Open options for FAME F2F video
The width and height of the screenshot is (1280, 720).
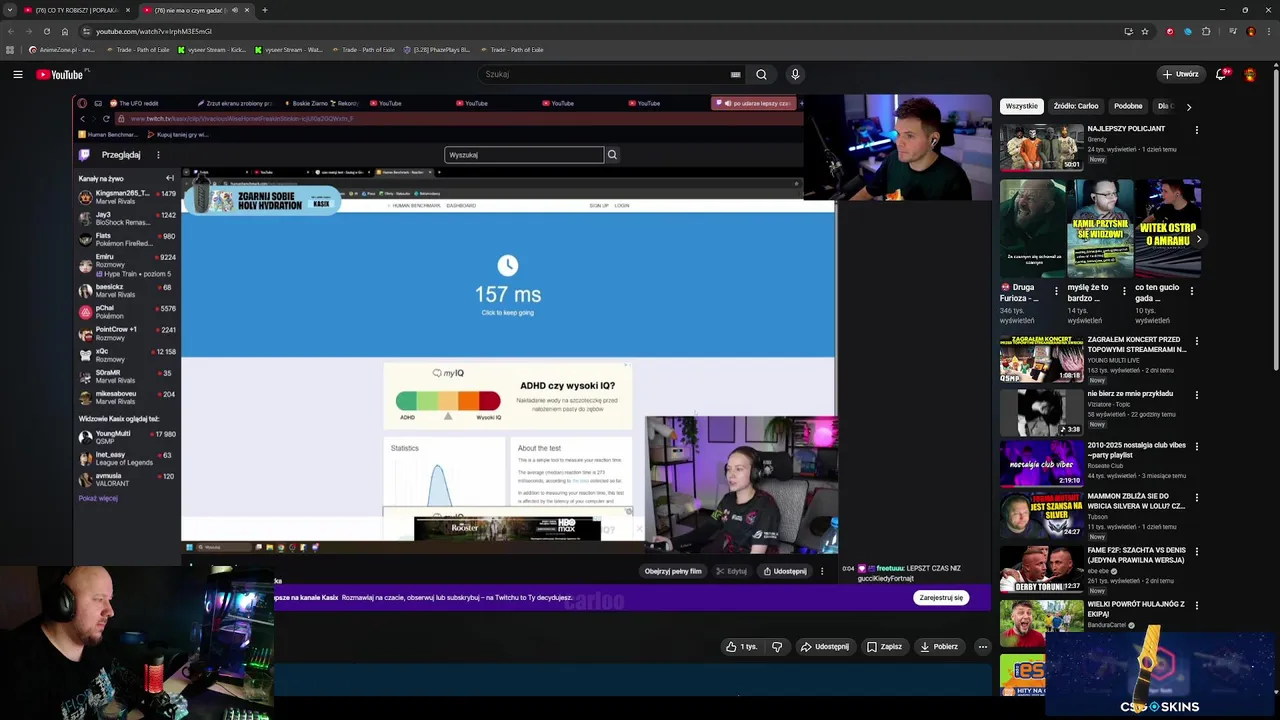point(1196,551)
